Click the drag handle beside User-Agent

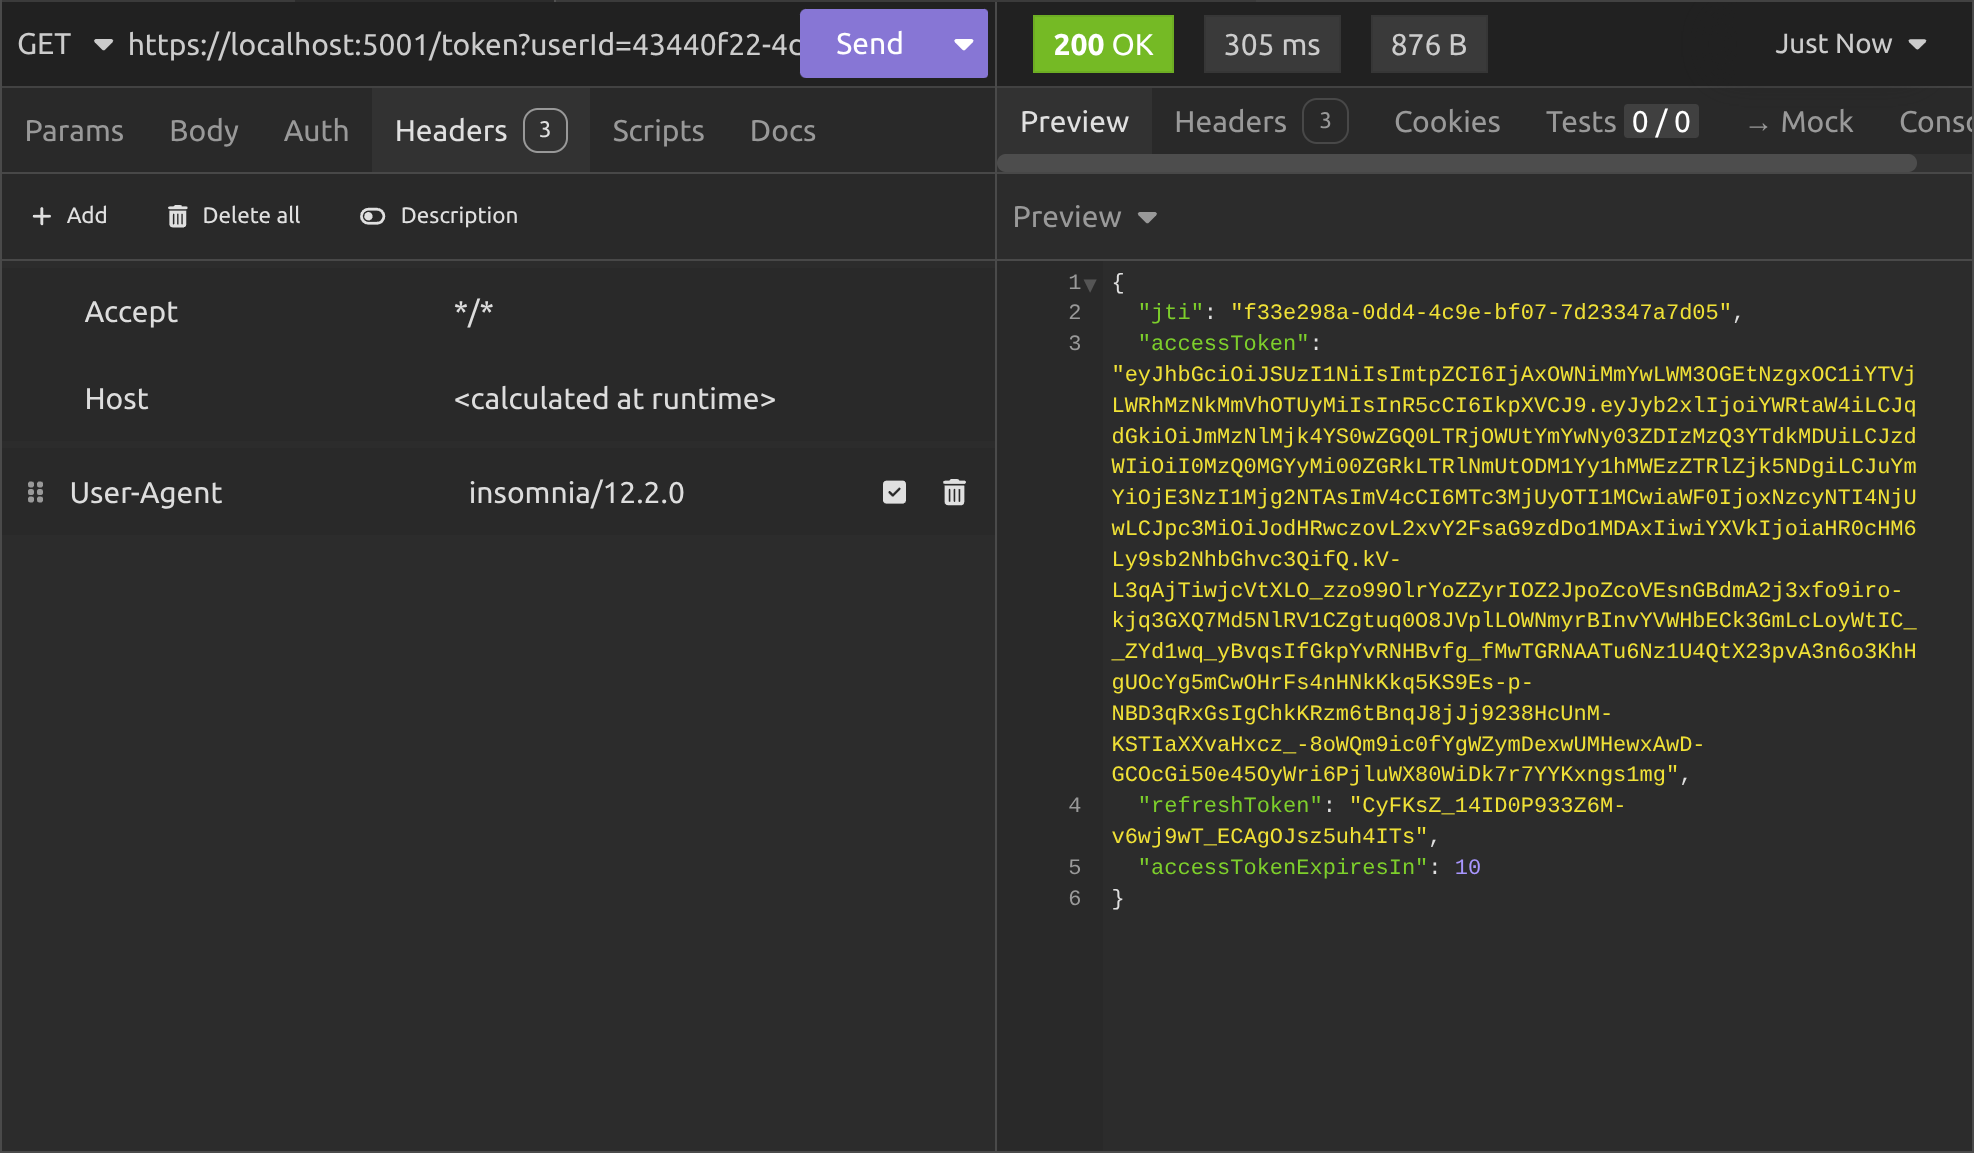click(x=36, y=492)
